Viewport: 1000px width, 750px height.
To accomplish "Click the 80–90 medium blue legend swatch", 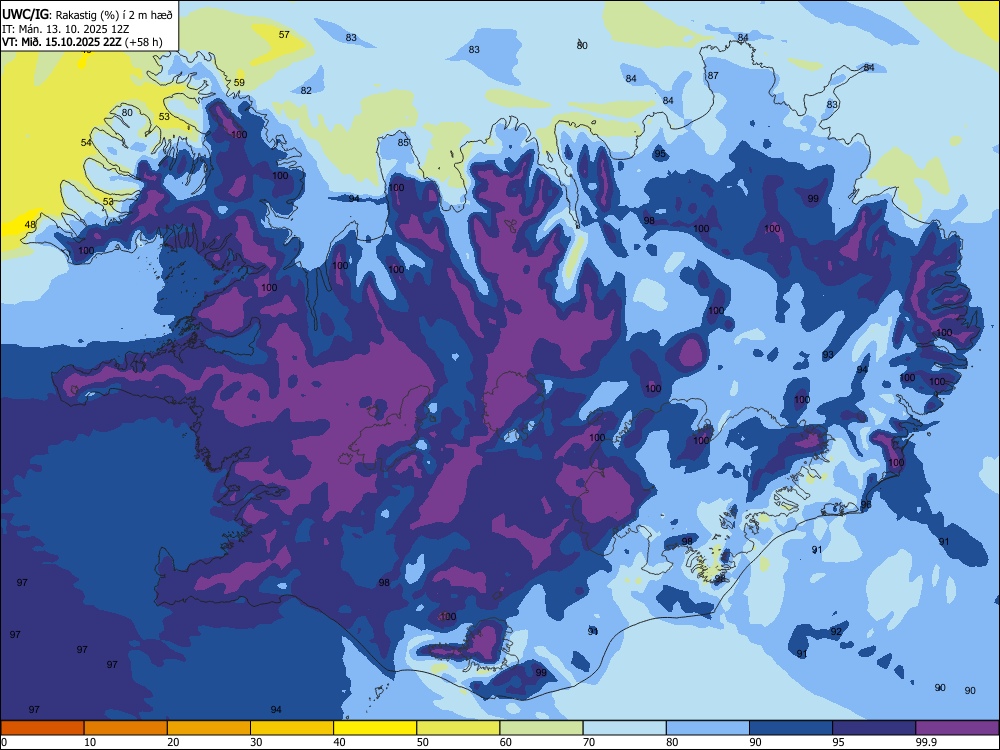I will pyautogui.click(x=707, y=728).
